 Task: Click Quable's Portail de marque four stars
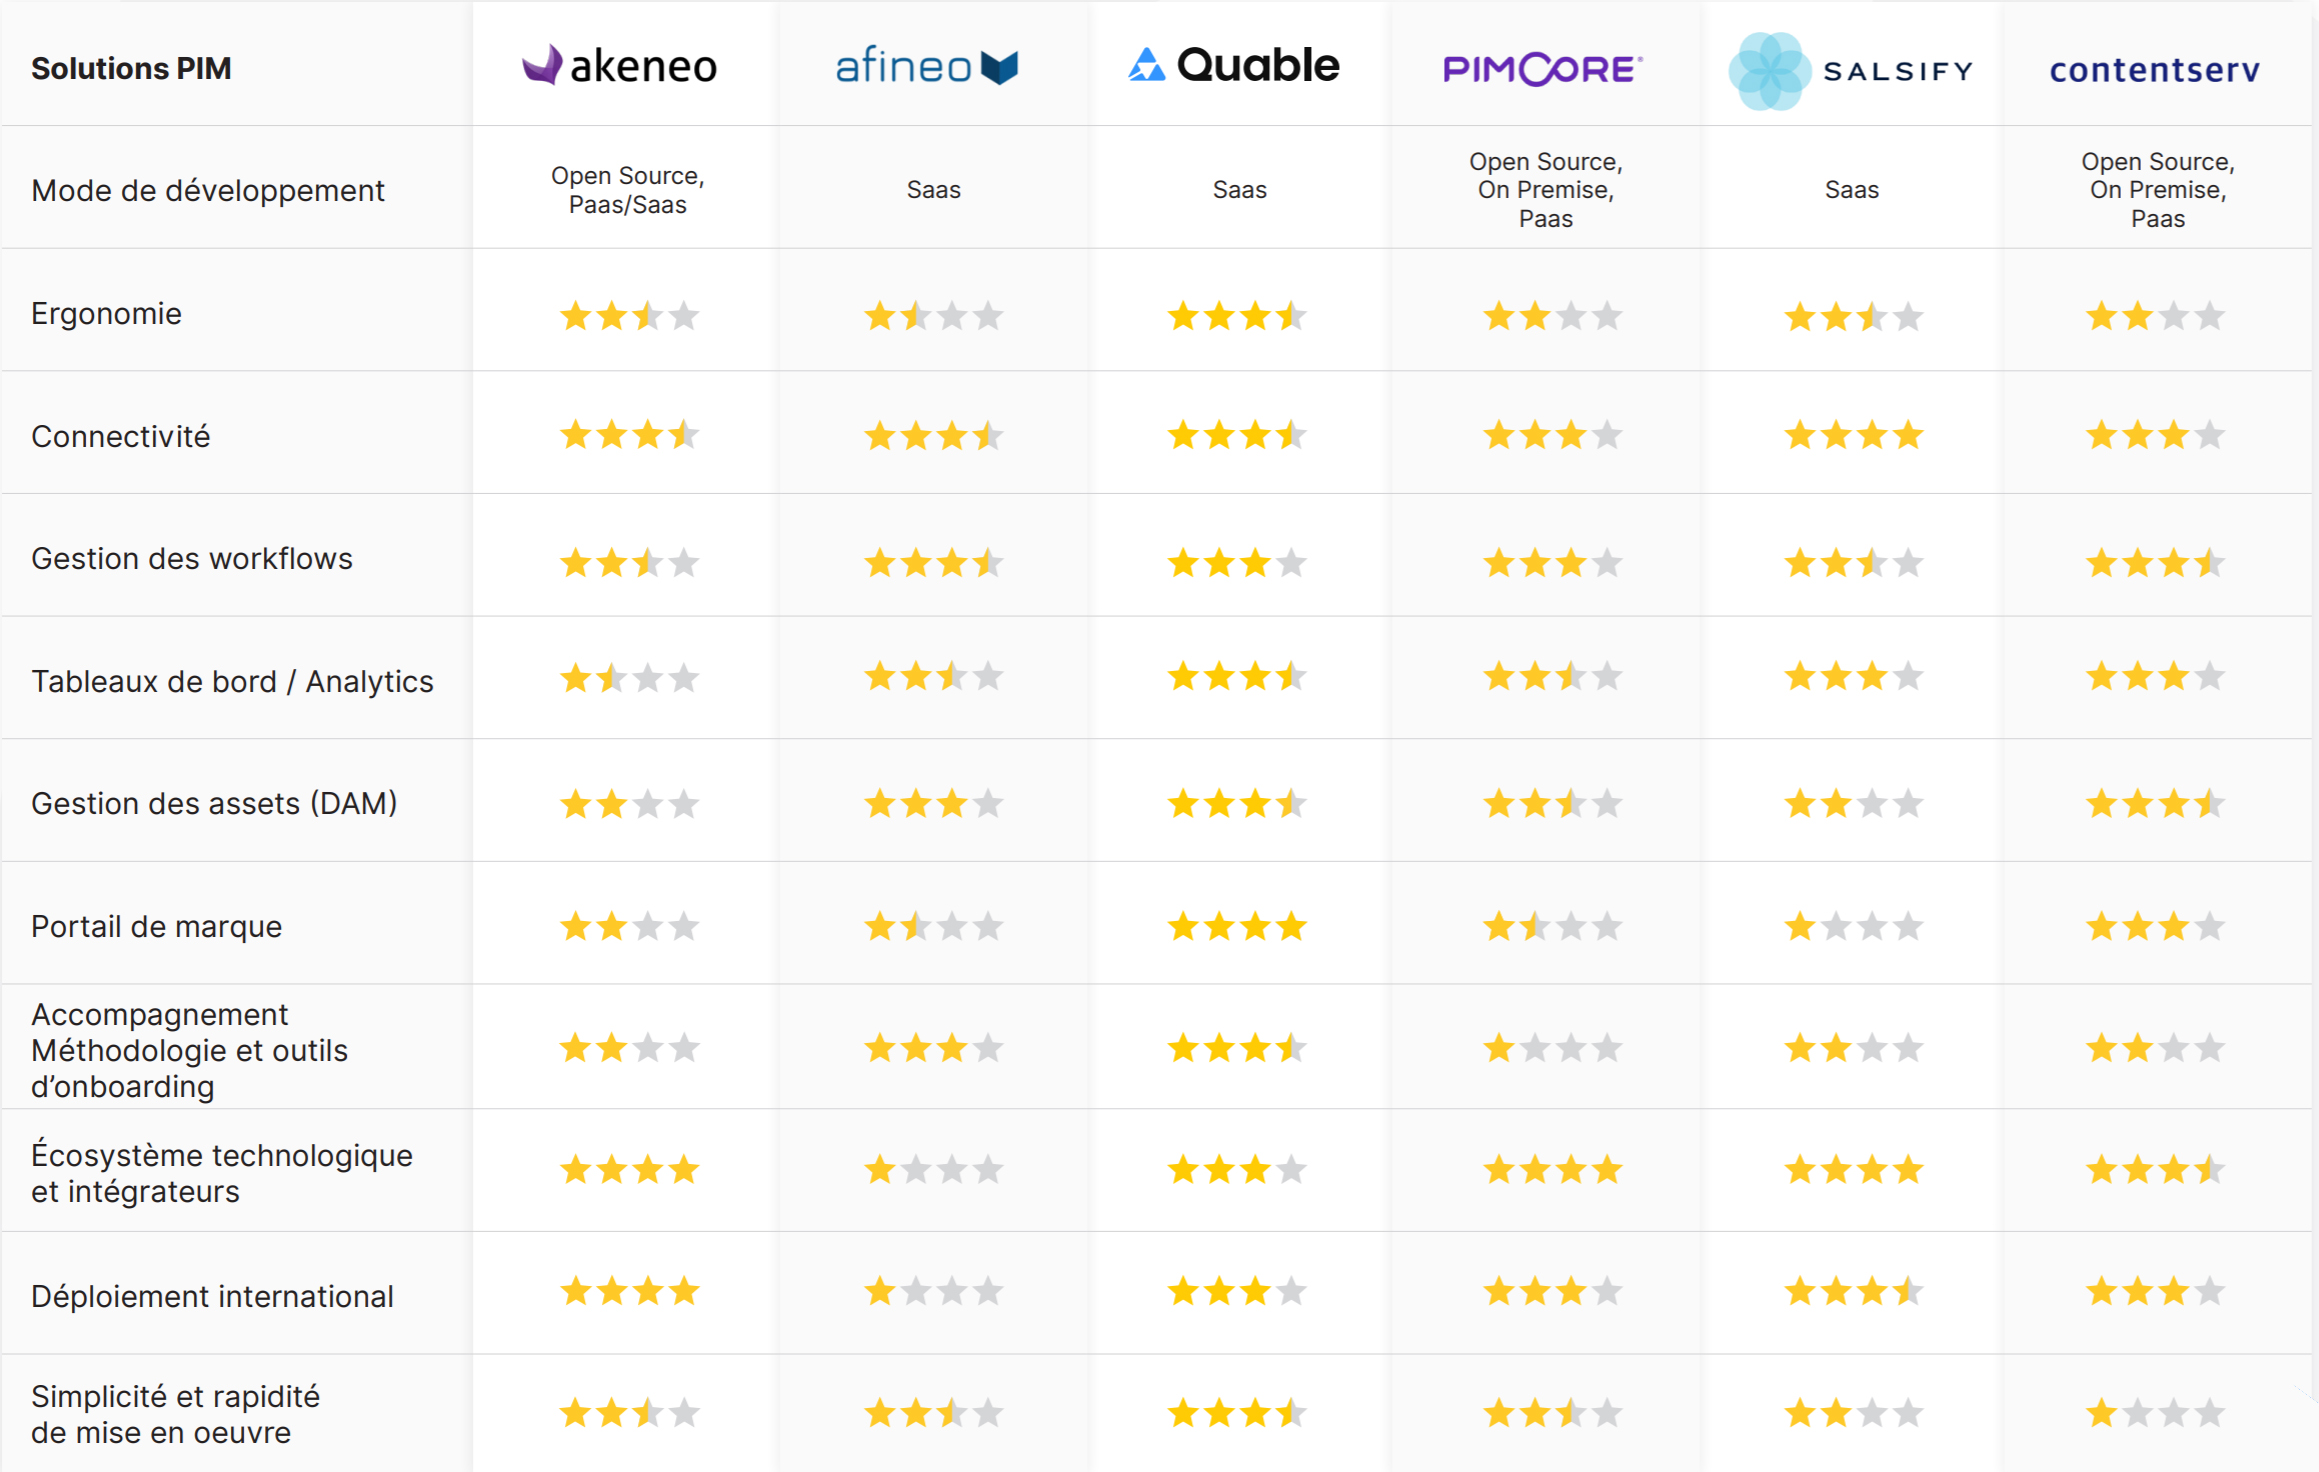pyautogui.click(x=1237, y=926)
